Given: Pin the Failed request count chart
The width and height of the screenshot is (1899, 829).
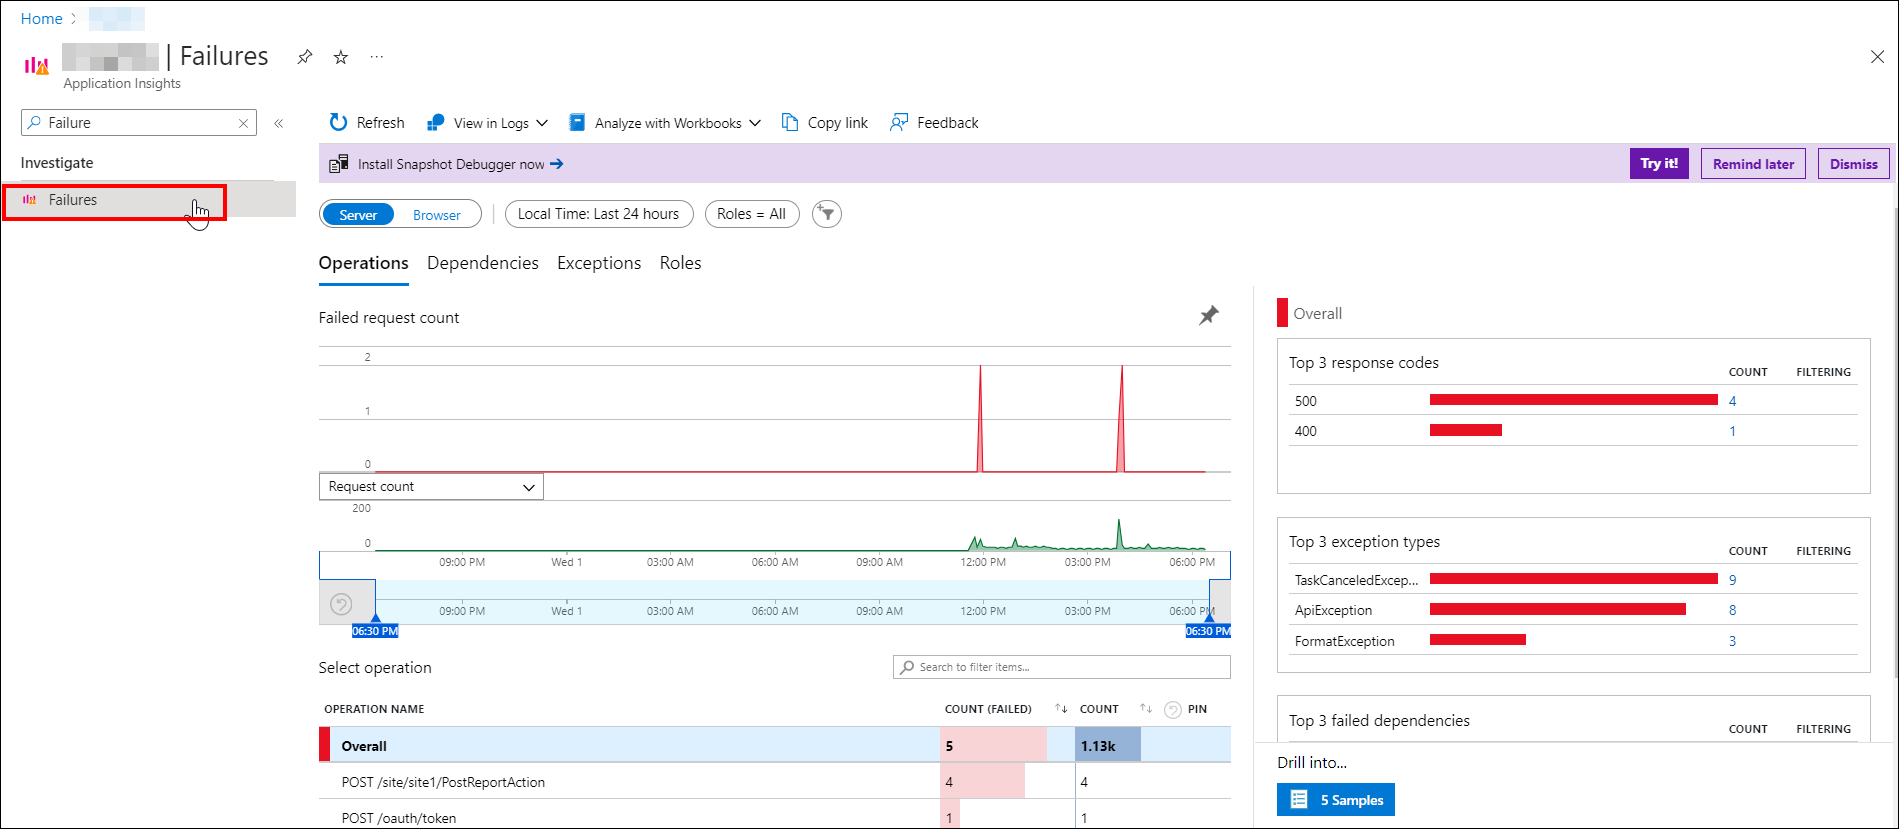Looking at the screenshot, I should coord(1209,316).
